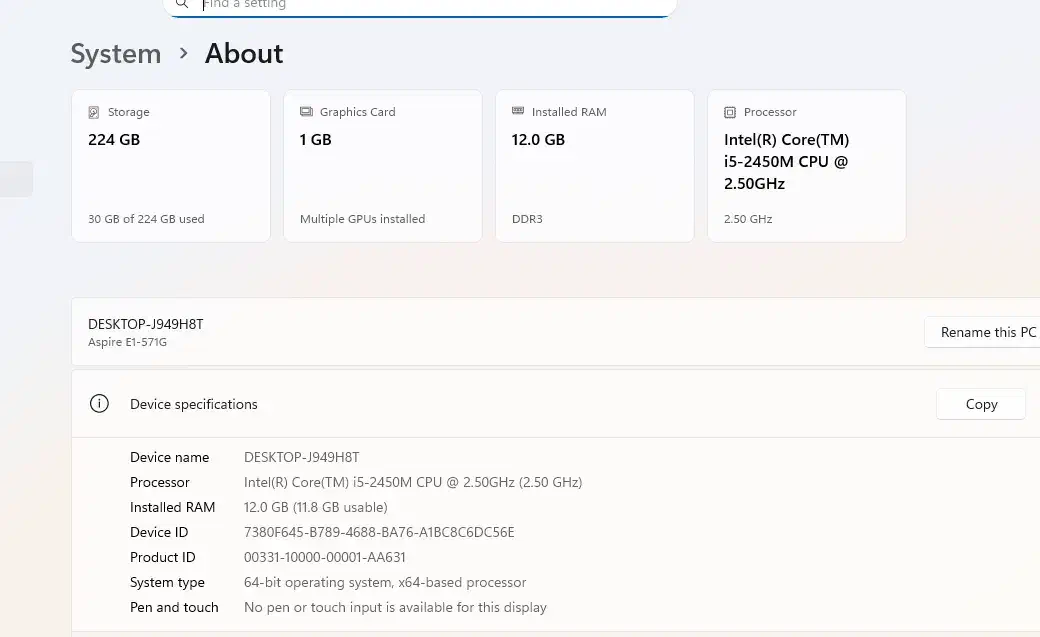
Task: Click the breadcrumb chevron after System
Action: click(183, 53)
